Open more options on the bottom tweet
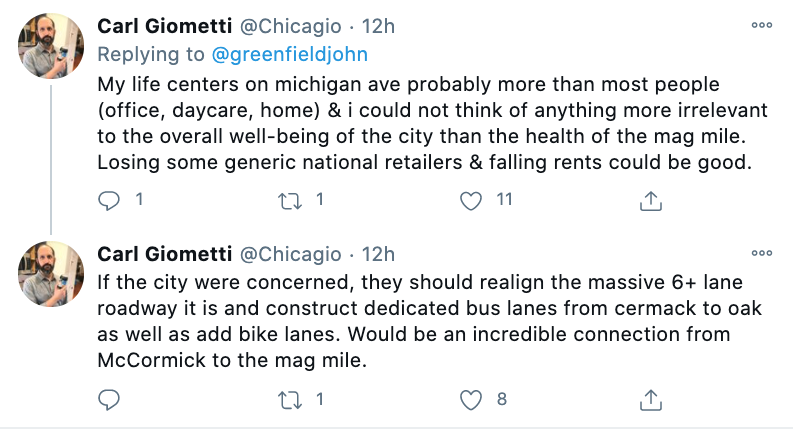The height and width of the screenshot is (430, 793). pos(761,253)
